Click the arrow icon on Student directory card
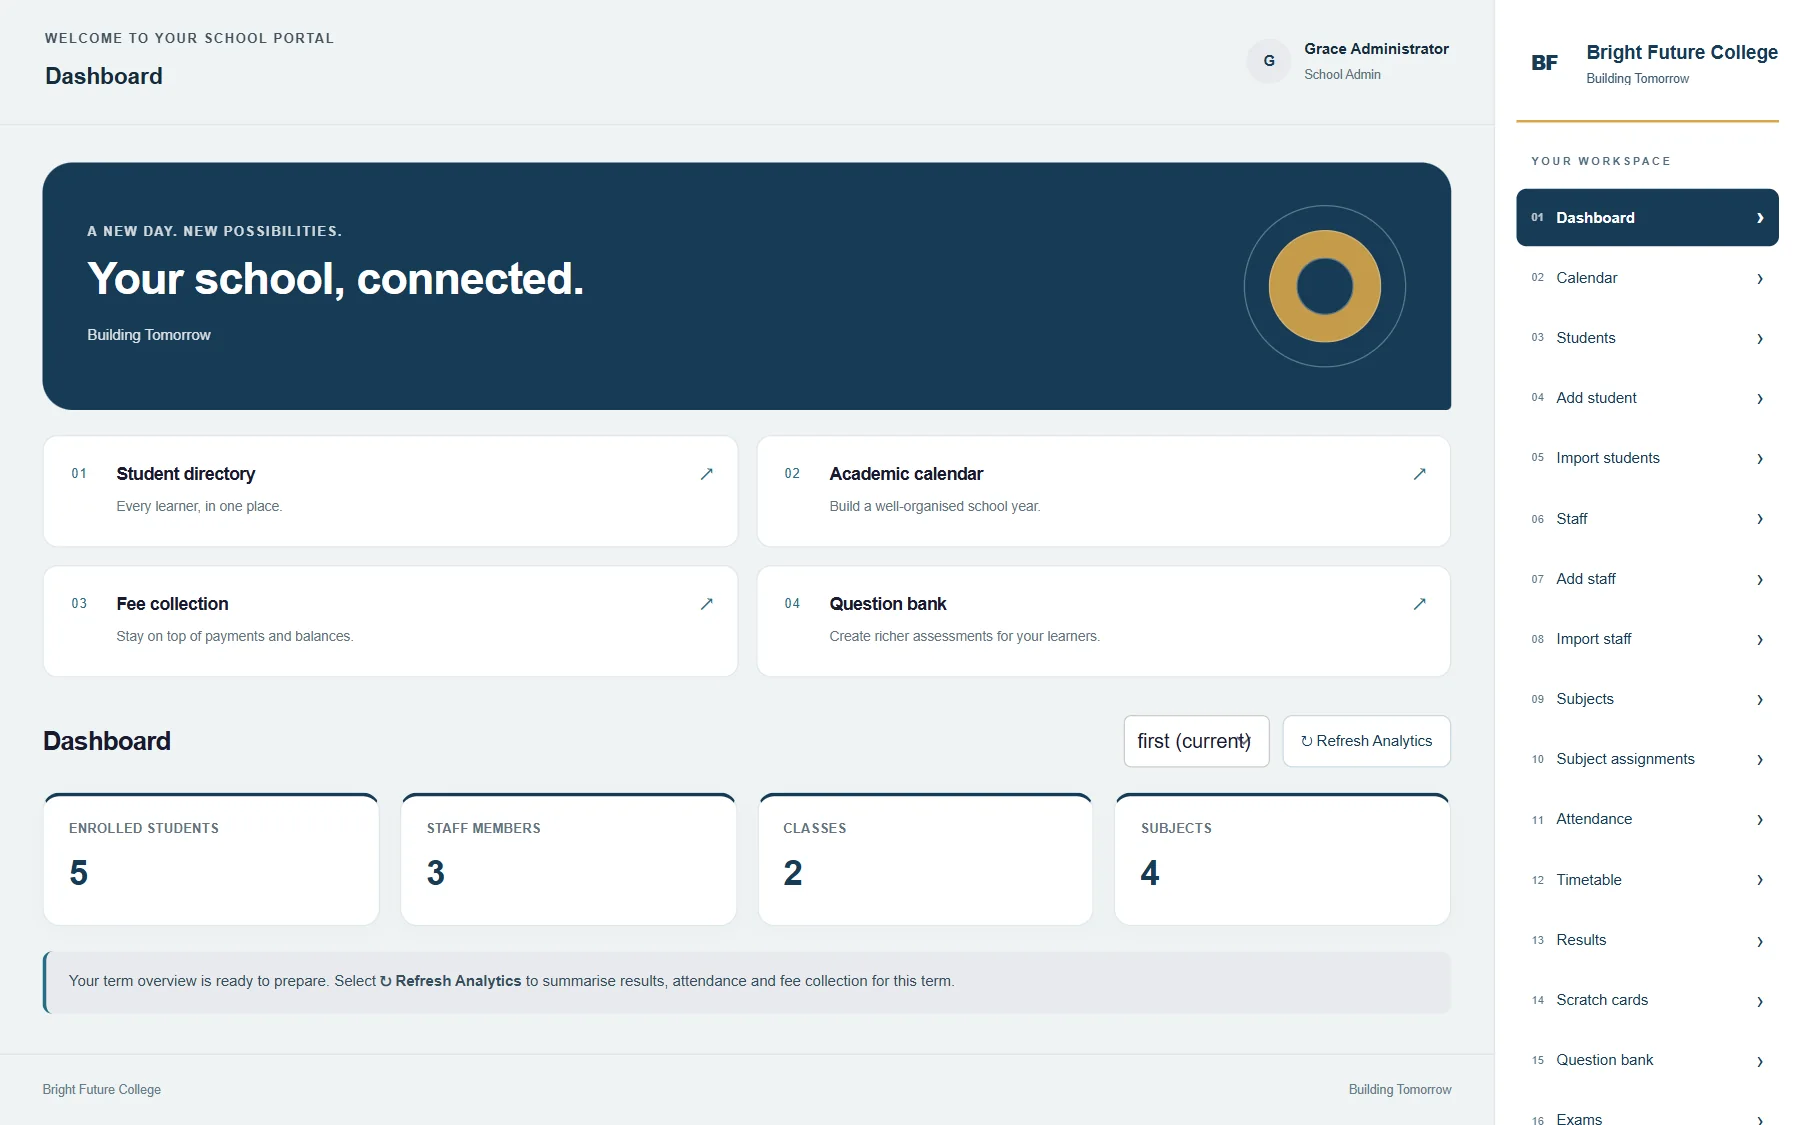1800x1125 pixels. point(706,474)
